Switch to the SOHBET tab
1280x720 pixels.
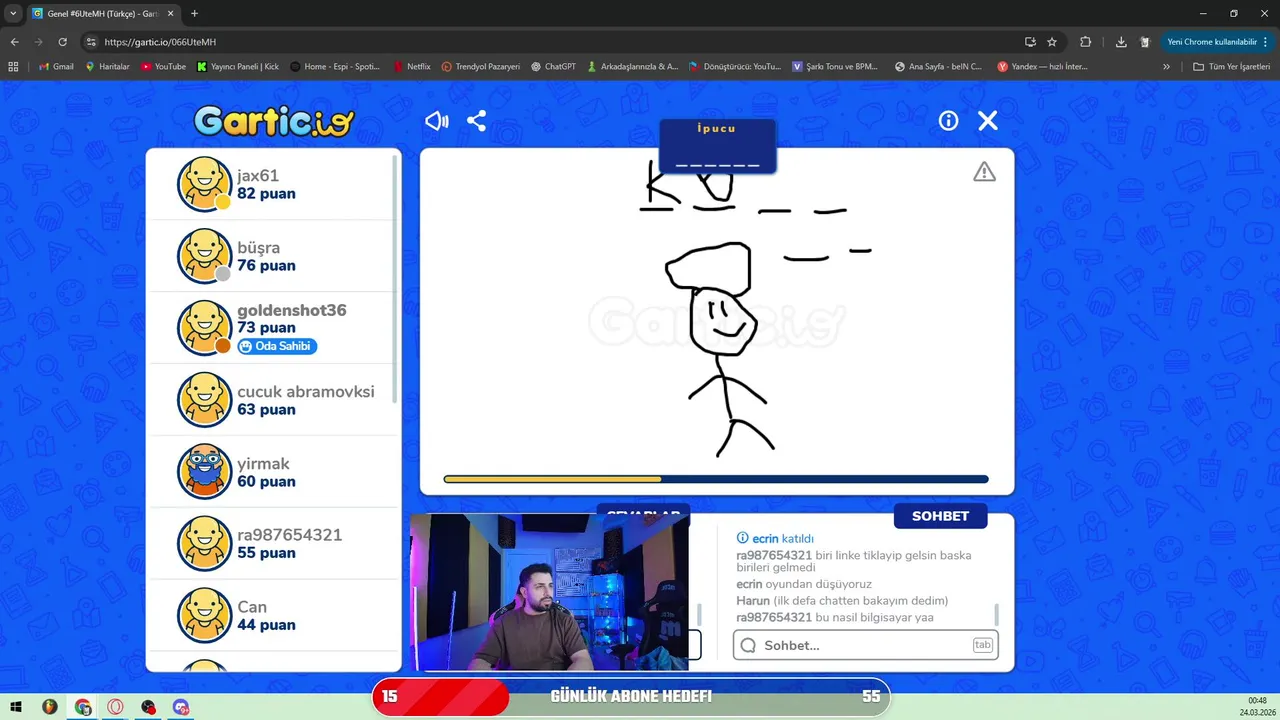(940, 516)
